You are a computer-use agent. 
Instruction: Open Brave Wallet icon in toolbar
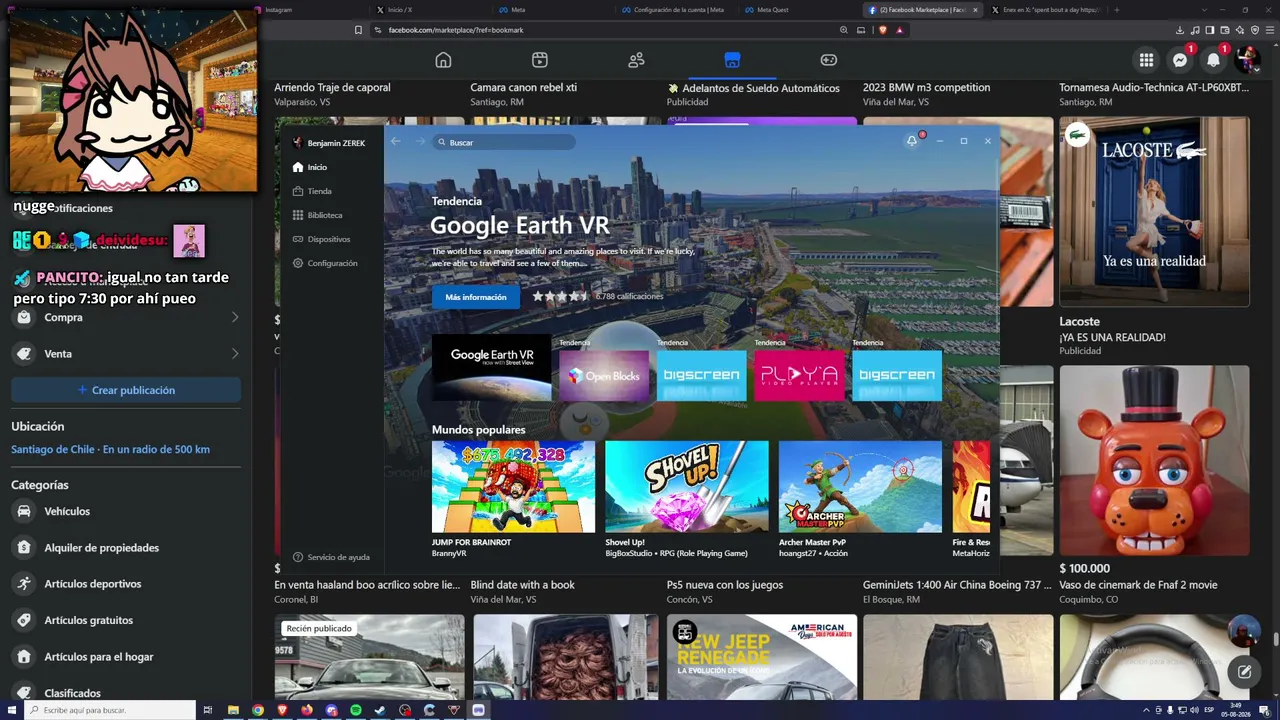(1225, 30)
